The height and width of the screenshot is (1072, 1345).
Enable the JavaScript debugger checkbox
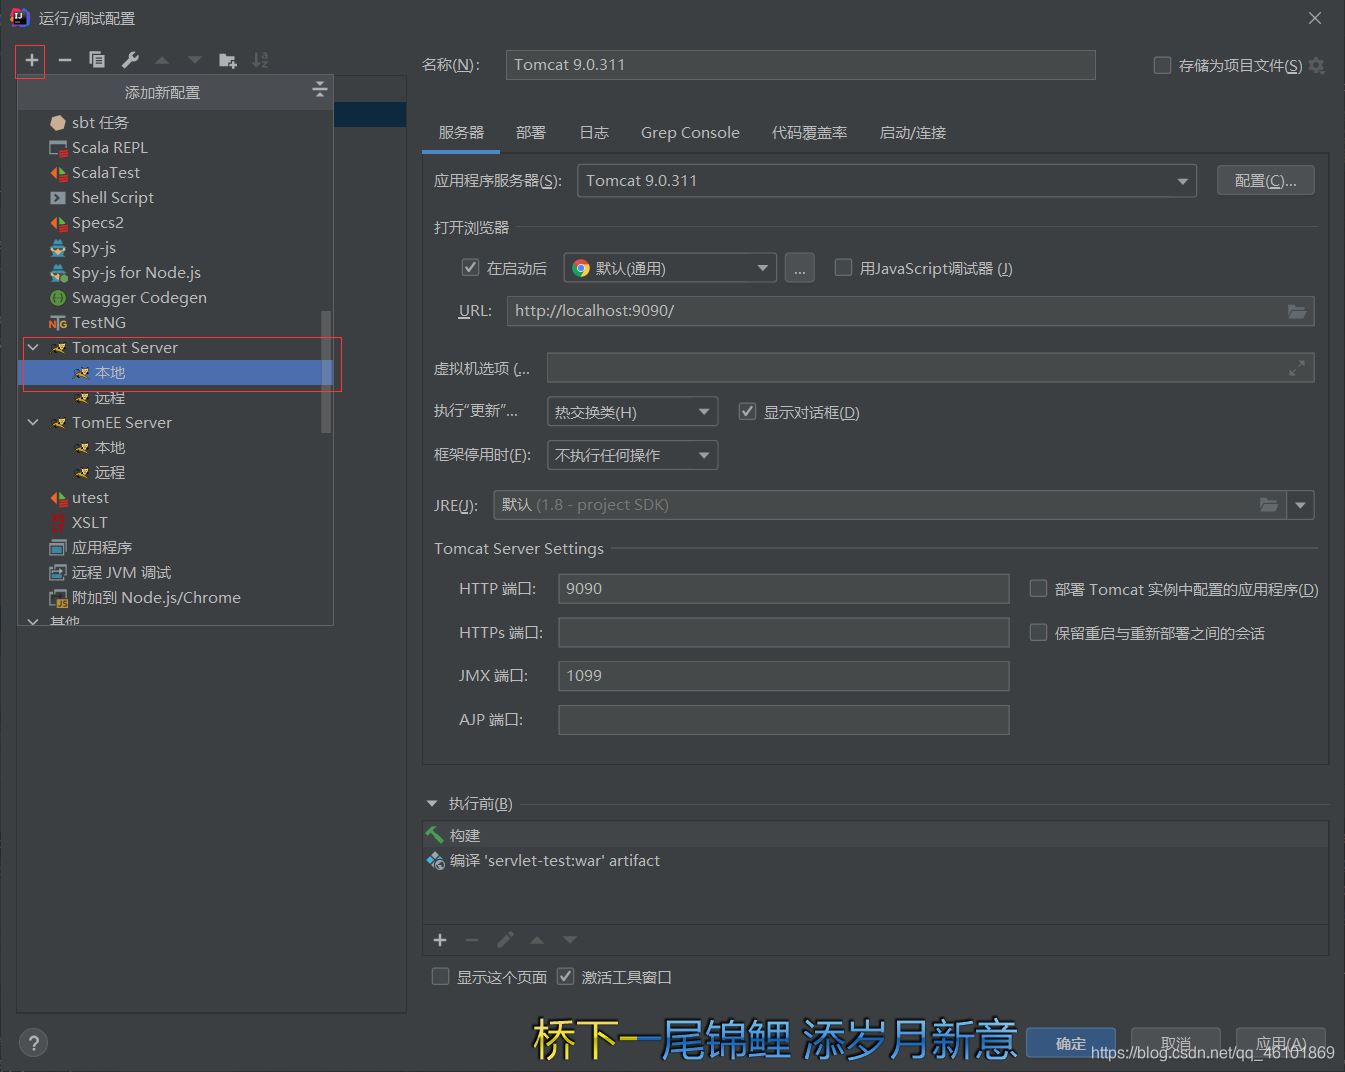point(843,268)
